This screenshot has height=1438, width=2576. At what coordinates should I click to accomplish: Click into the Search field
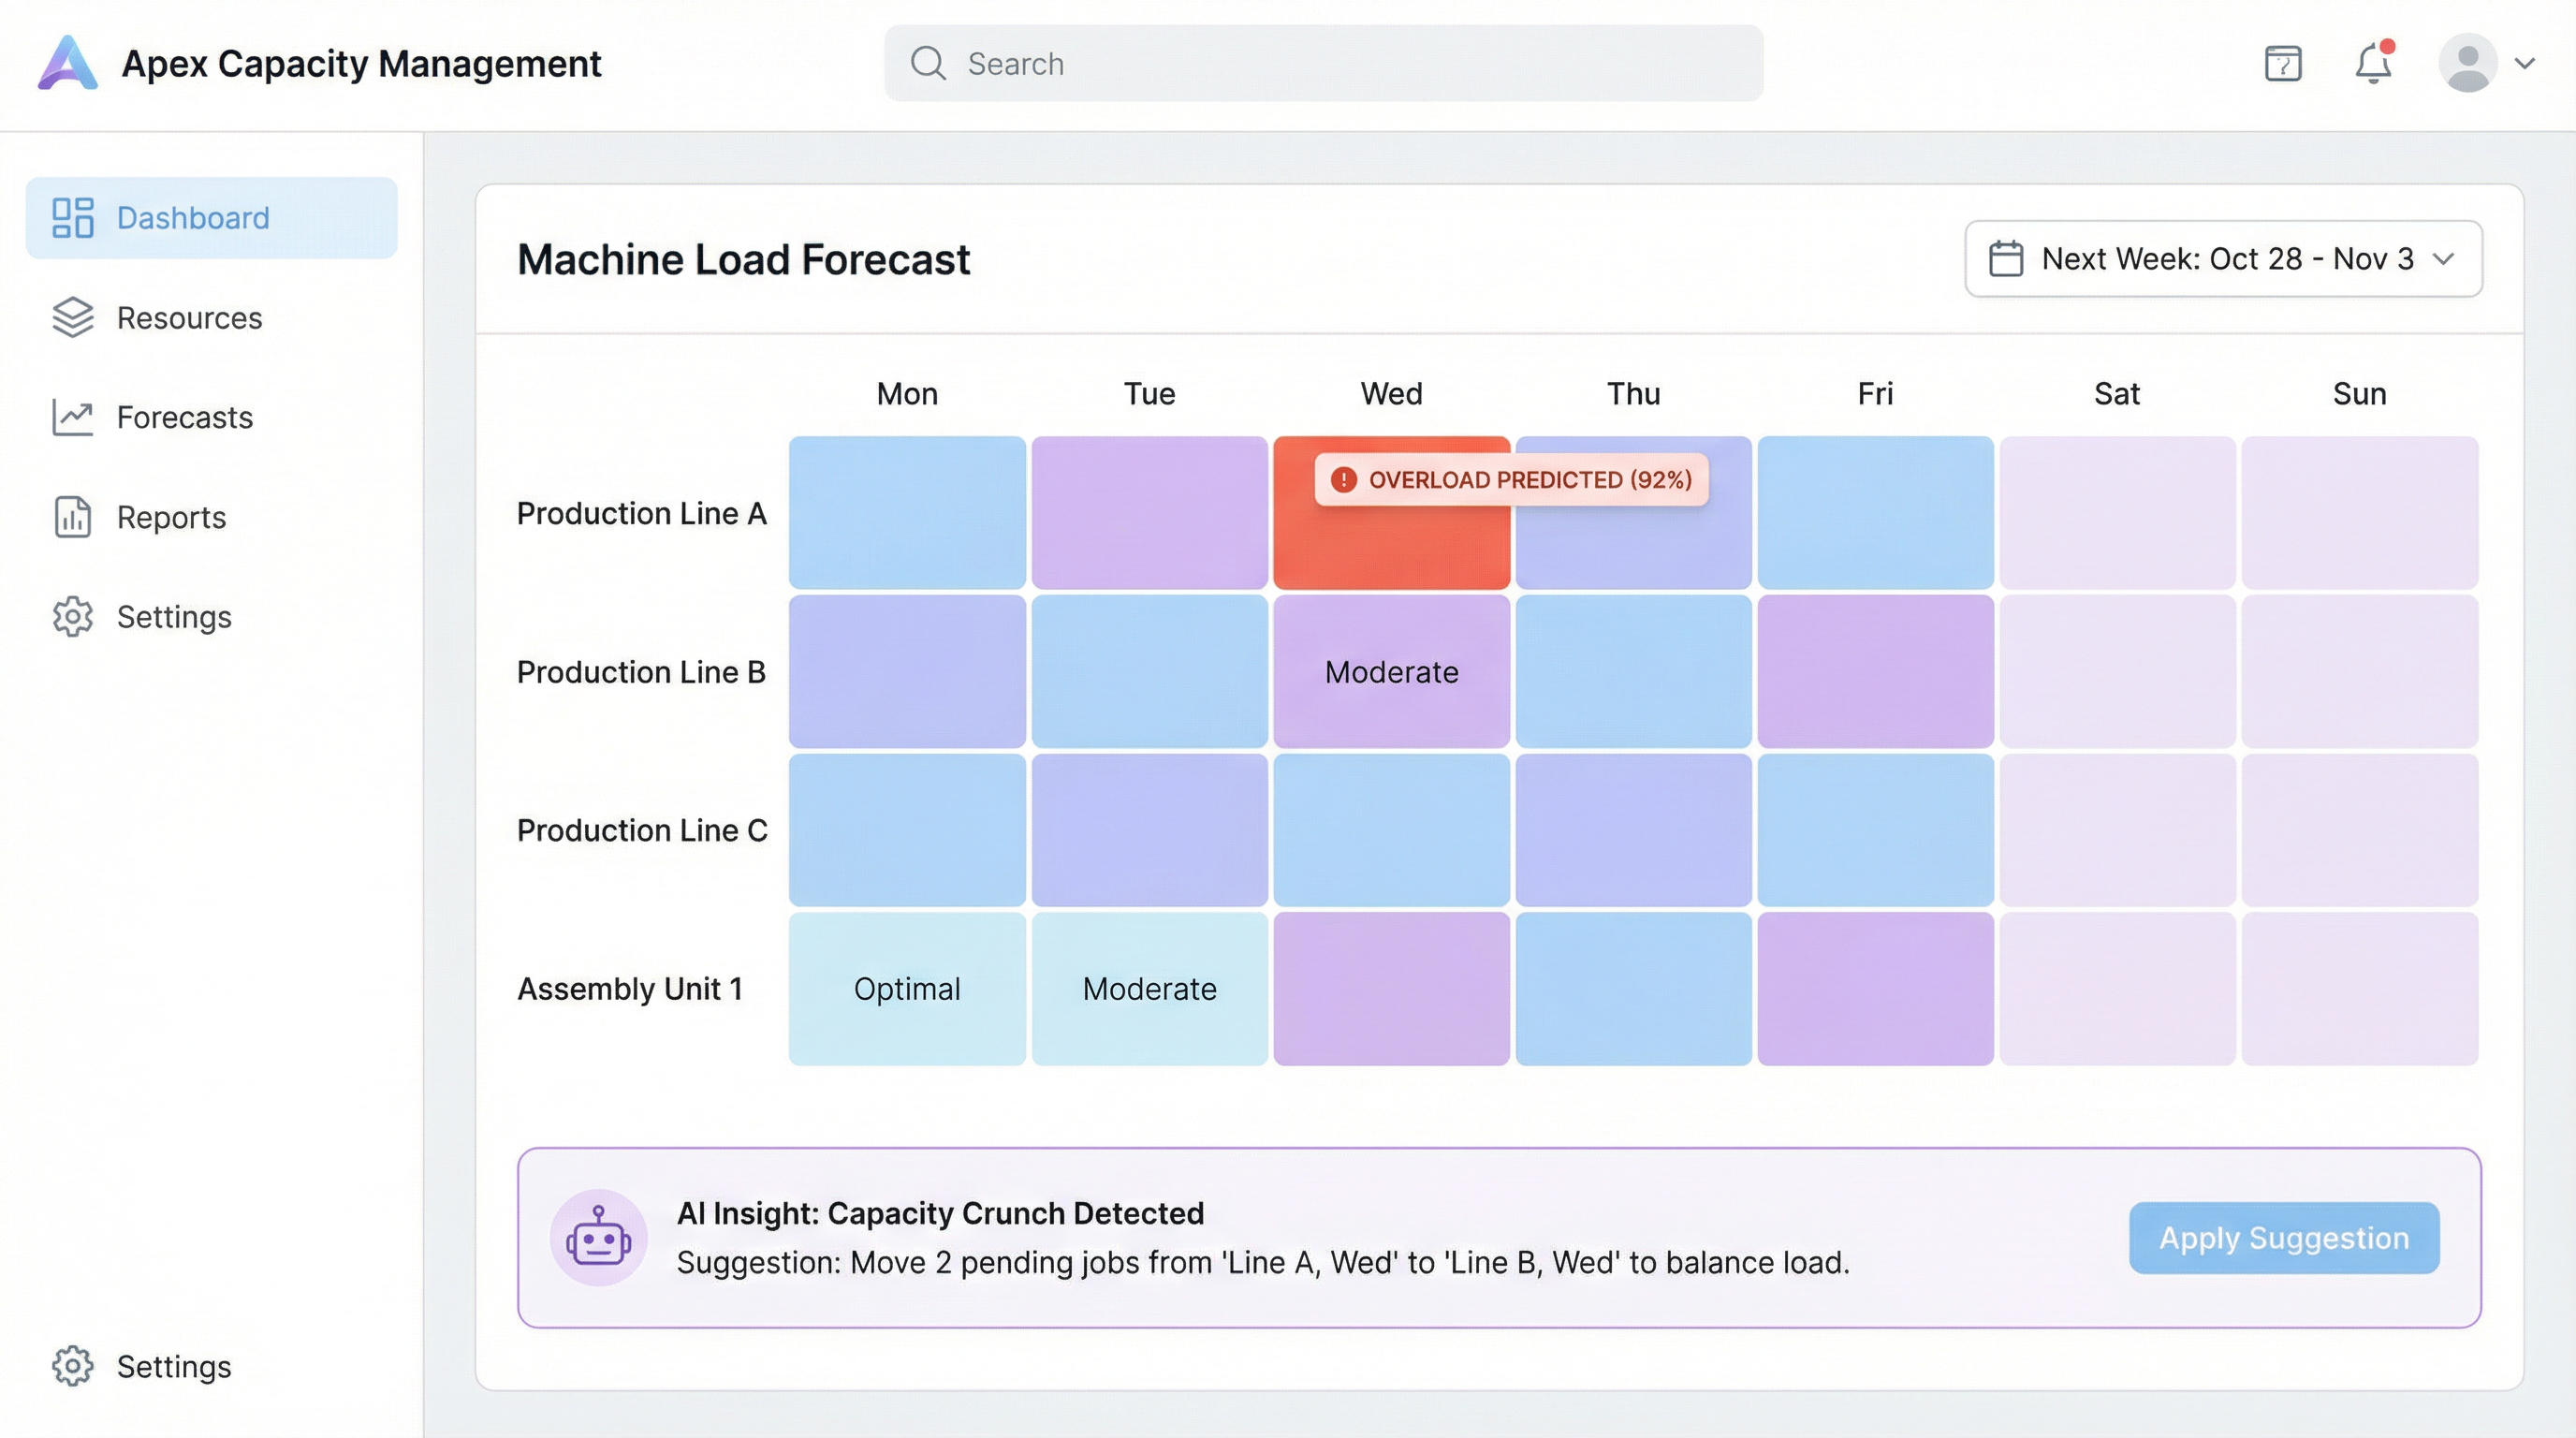[x=1322, y=64]
